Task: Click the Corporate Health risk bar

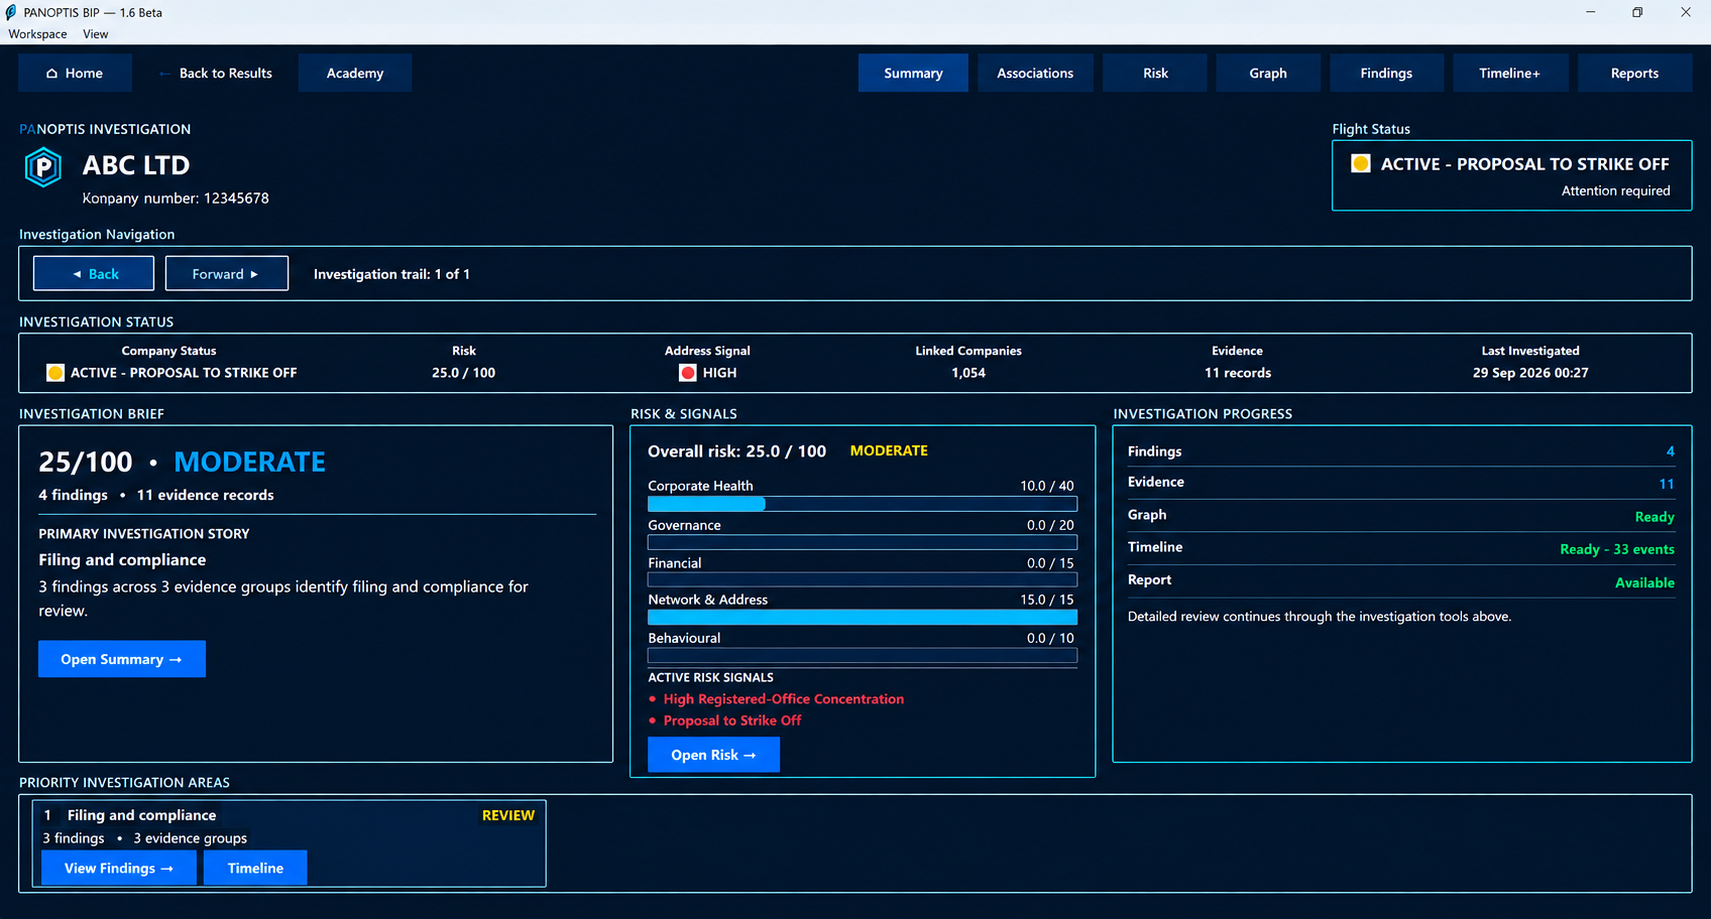Action: (862, 504)
